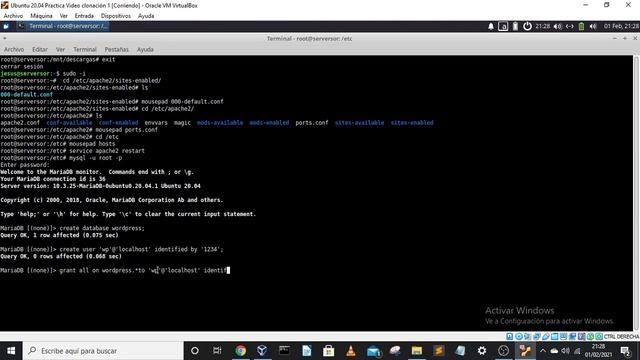Open the terminal Archivo menu

click(x=14, y=49)
